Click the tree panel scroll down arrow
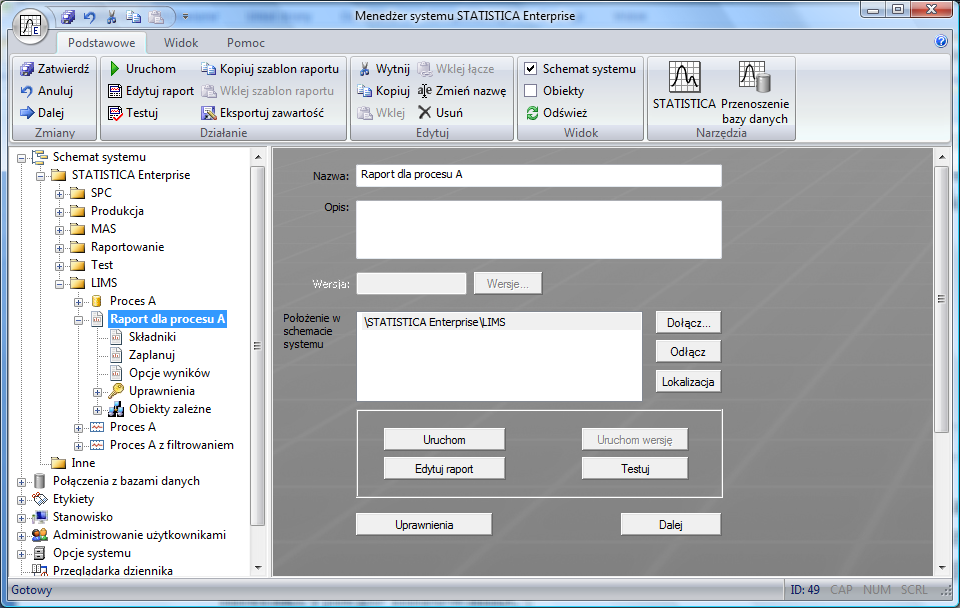 258,568
